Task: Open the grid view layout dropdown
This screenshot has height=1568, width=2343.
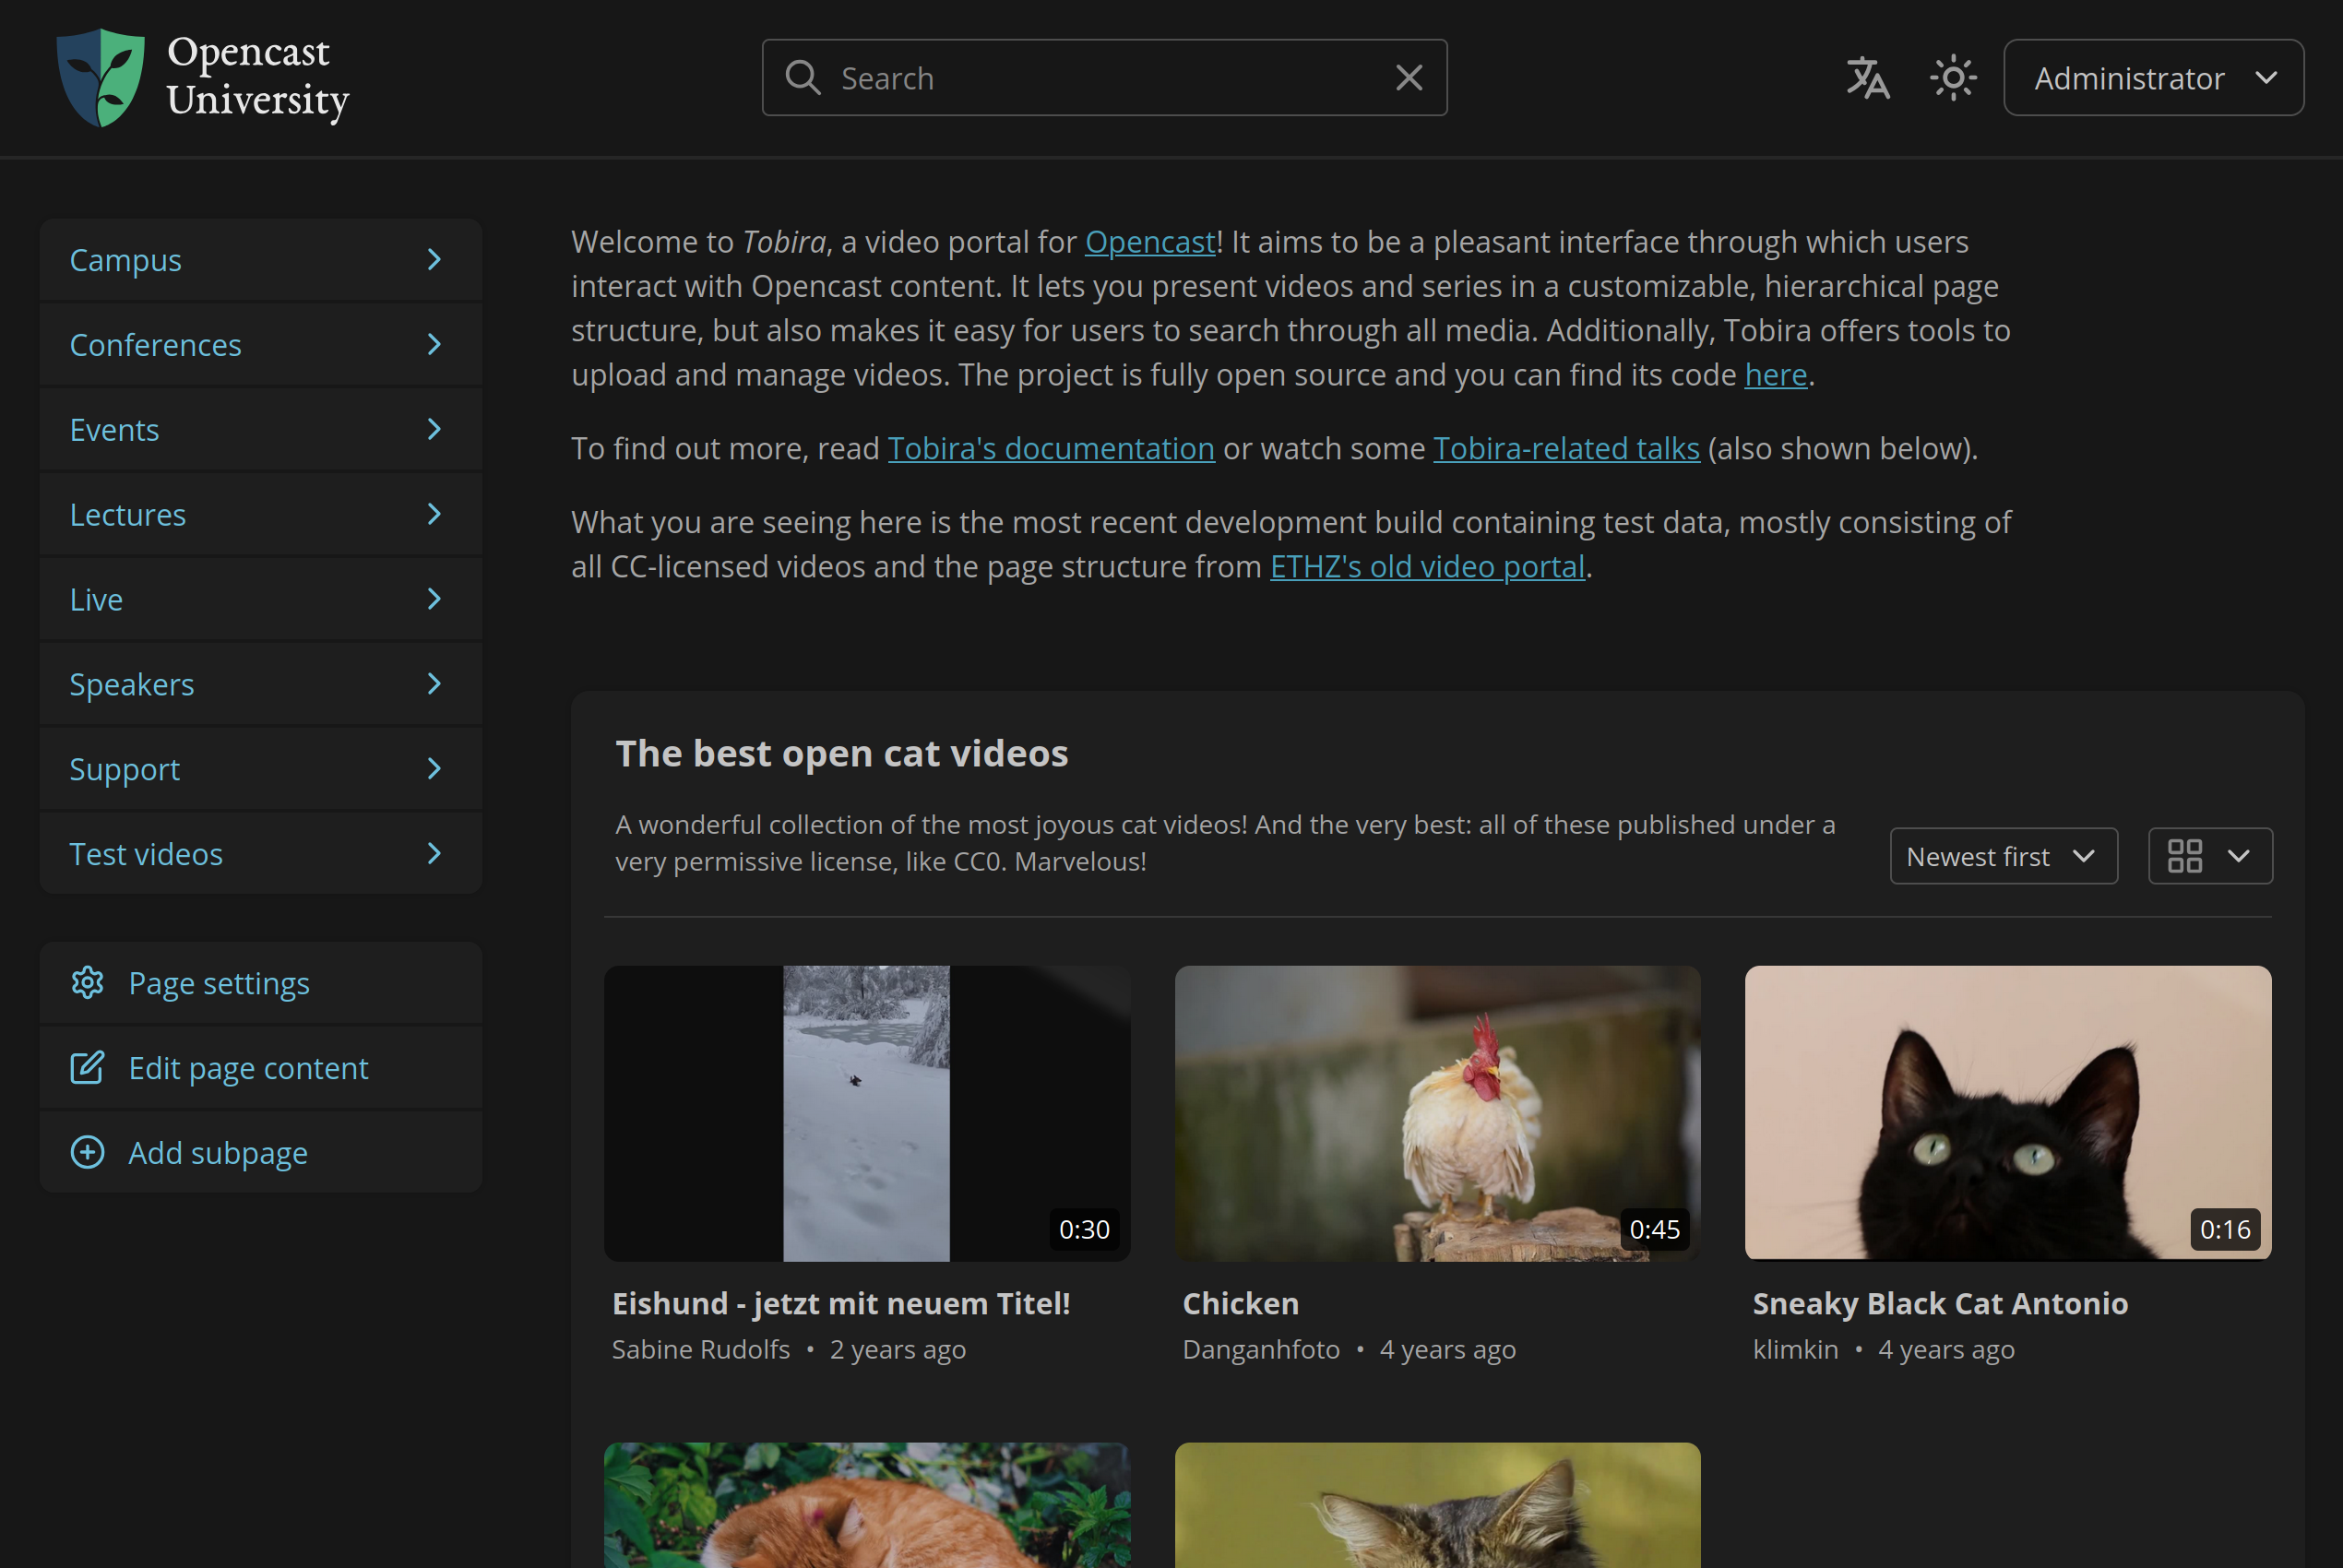Action: (x=2209, y=856)
